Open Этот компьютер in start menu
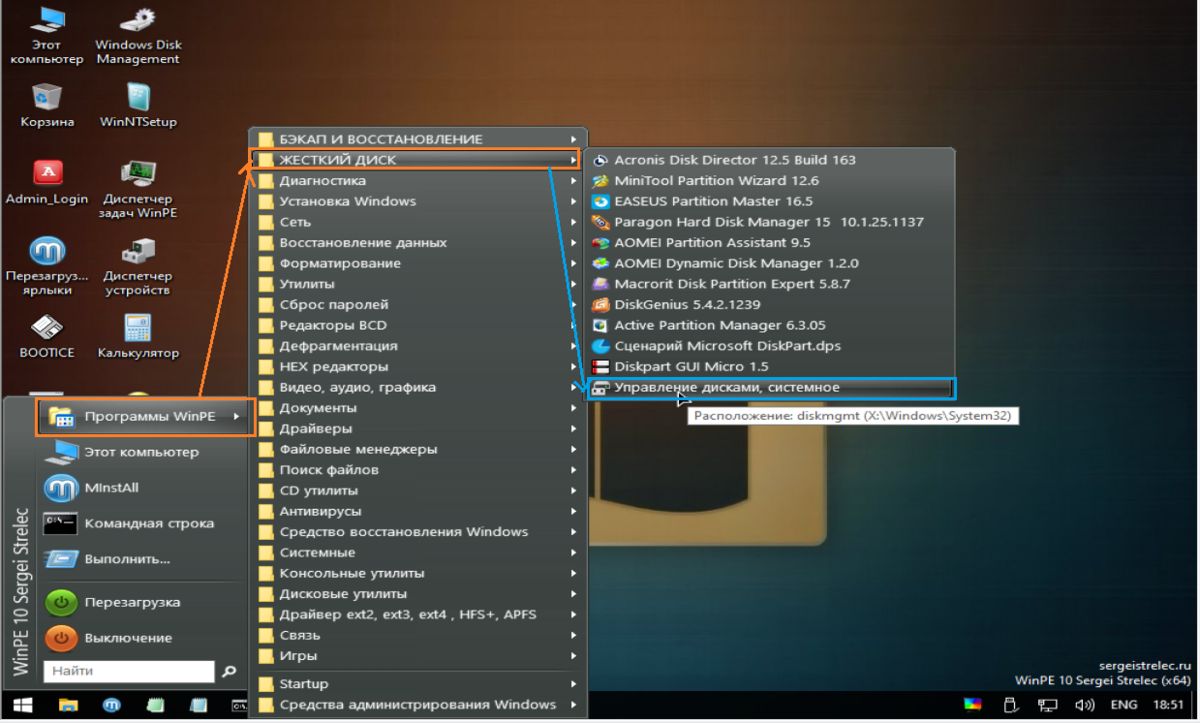The image size is (1200, 723). (x=143, y=452)
